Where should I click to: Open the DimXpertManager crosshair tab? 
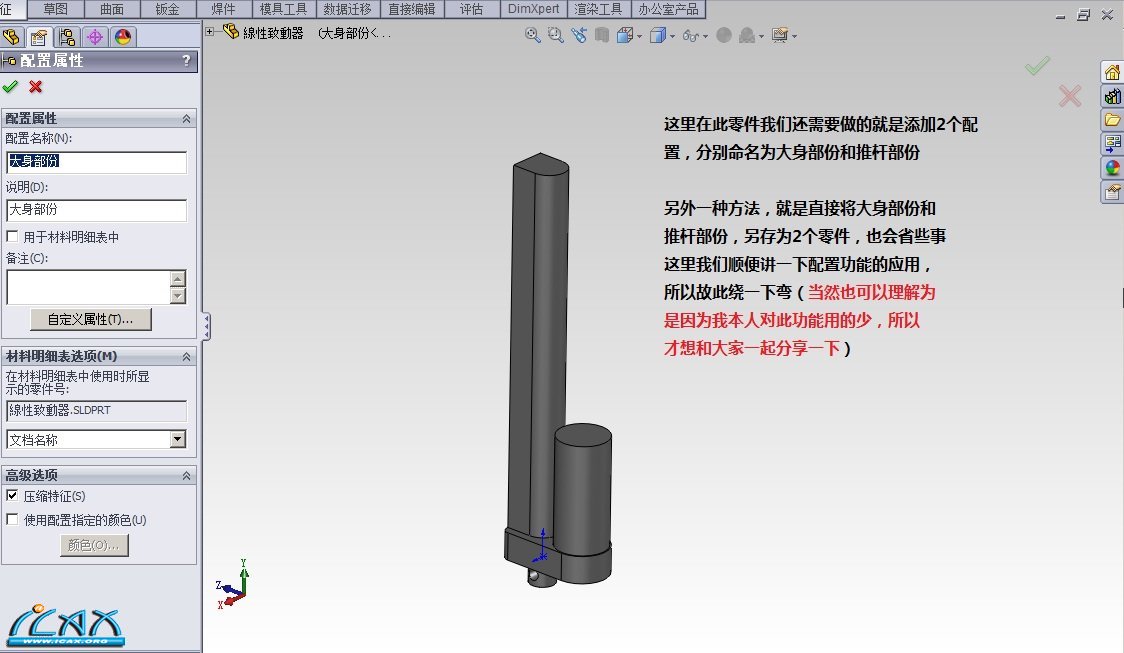[95, 37]
